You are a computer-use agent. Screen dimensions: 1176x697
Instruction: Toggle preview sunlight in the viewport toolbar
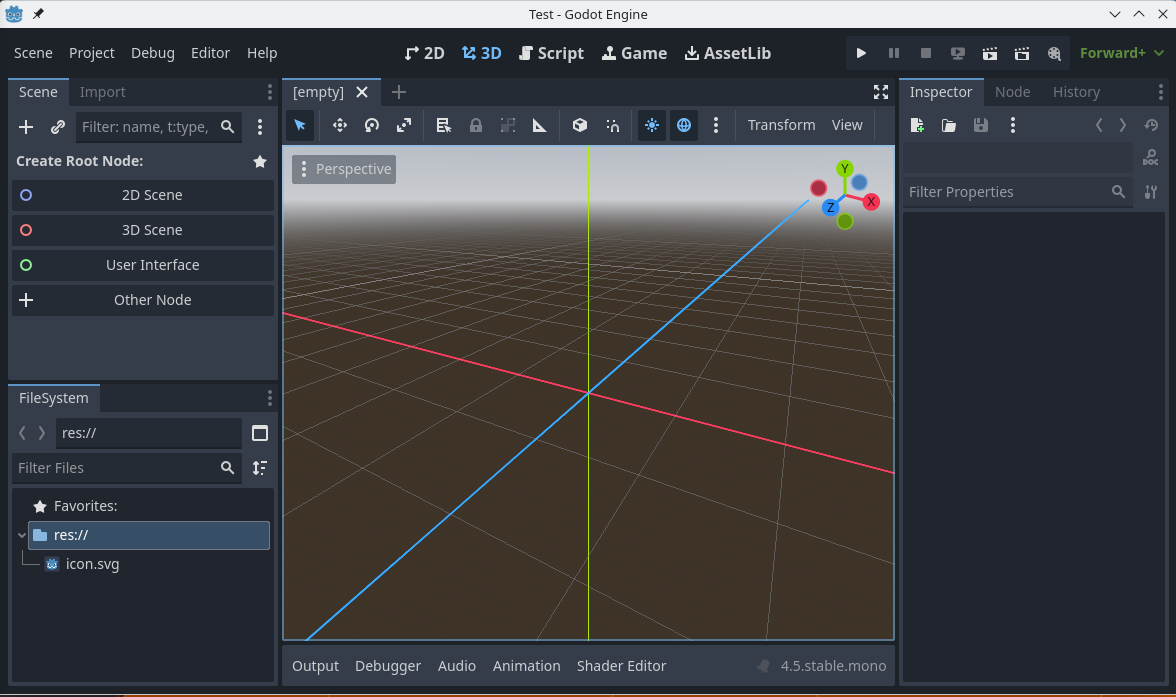pyautogui.click(x=651, y=125)
